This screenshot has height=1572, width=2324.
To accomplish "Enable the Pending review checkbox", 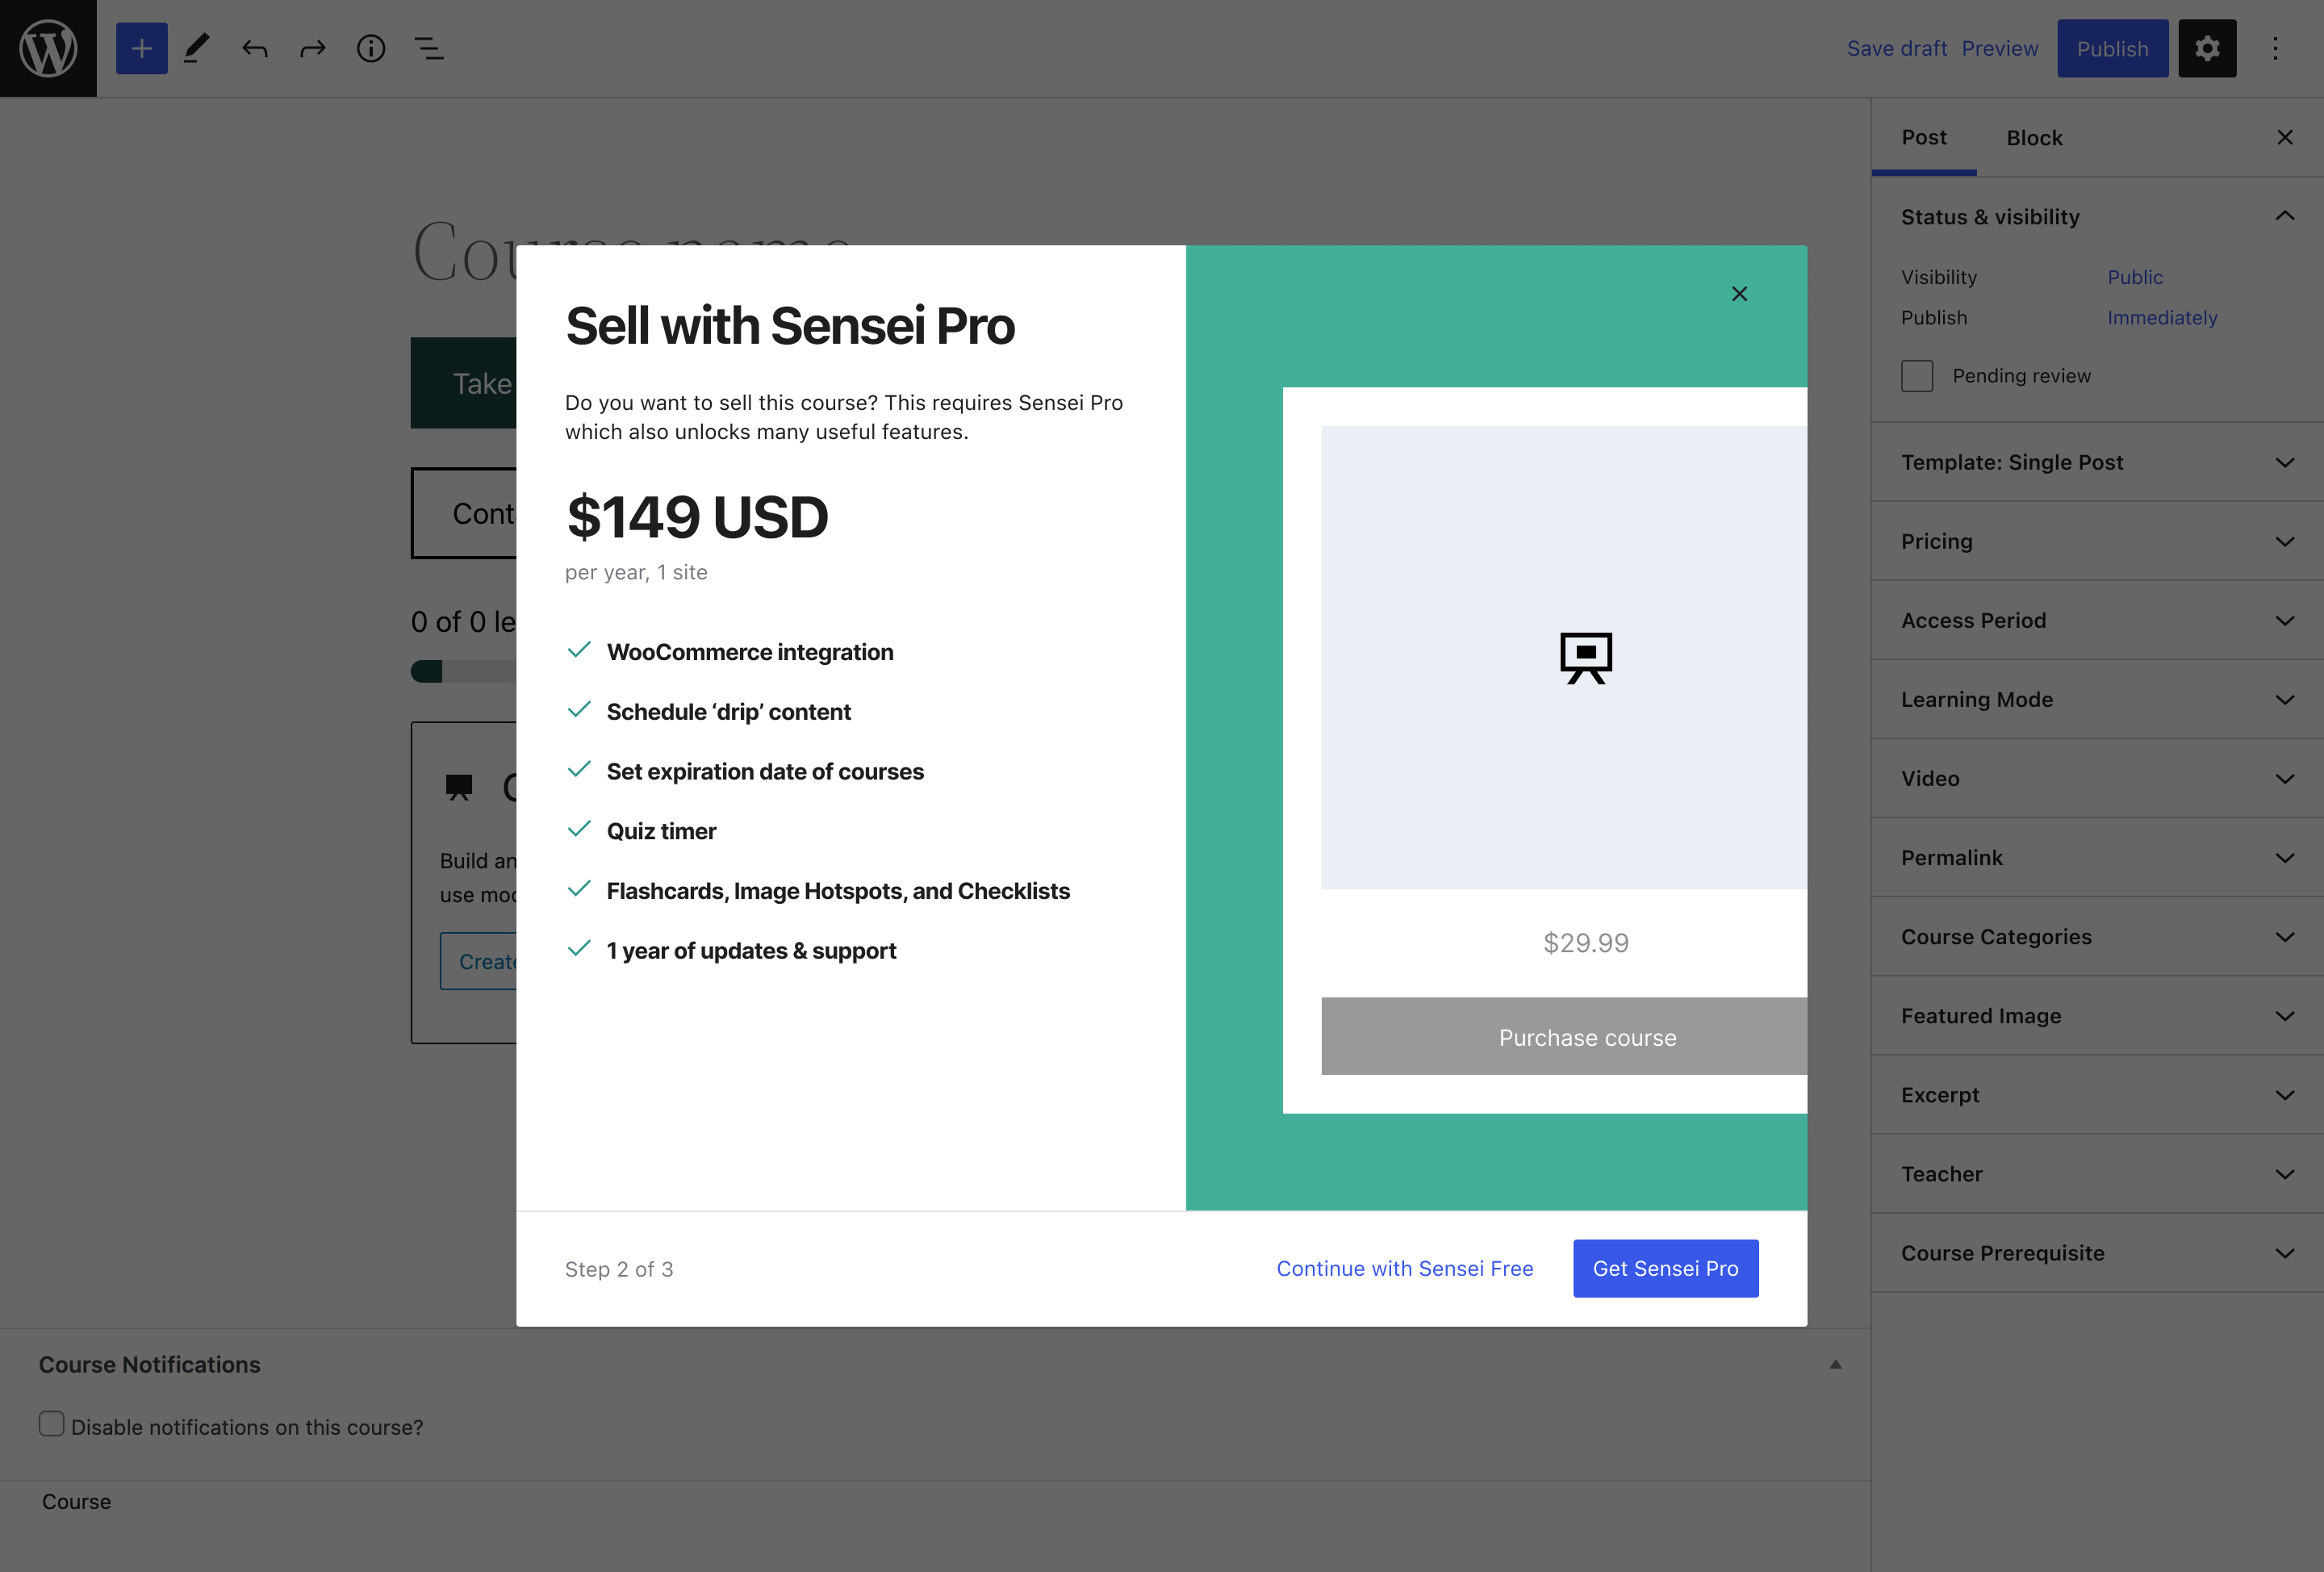I will pyautogui.click(x=1916, y=375).
